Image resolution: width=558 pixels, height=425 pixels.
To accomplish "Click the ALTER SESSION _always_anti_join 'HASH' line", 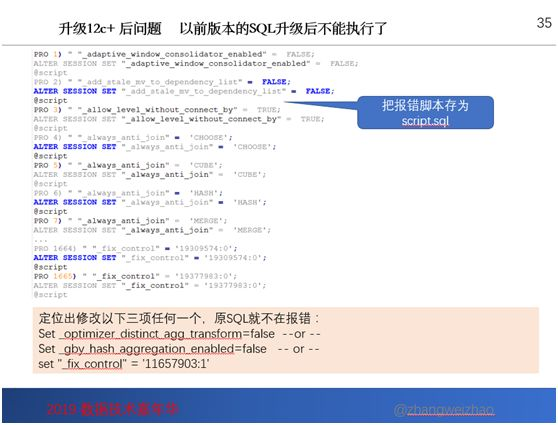I will [x=150, y=203].
